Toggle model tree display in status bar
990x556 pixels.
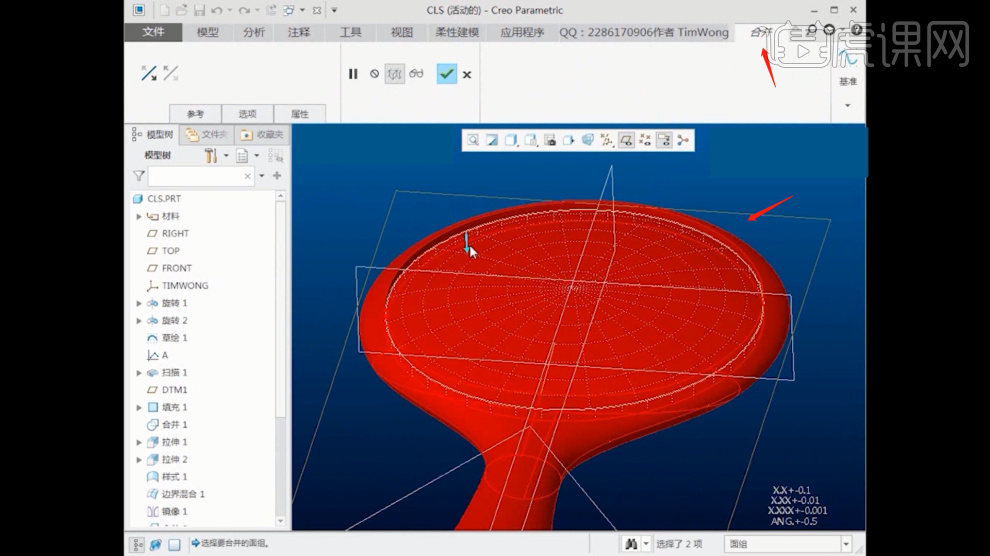(x=138, y=544)
